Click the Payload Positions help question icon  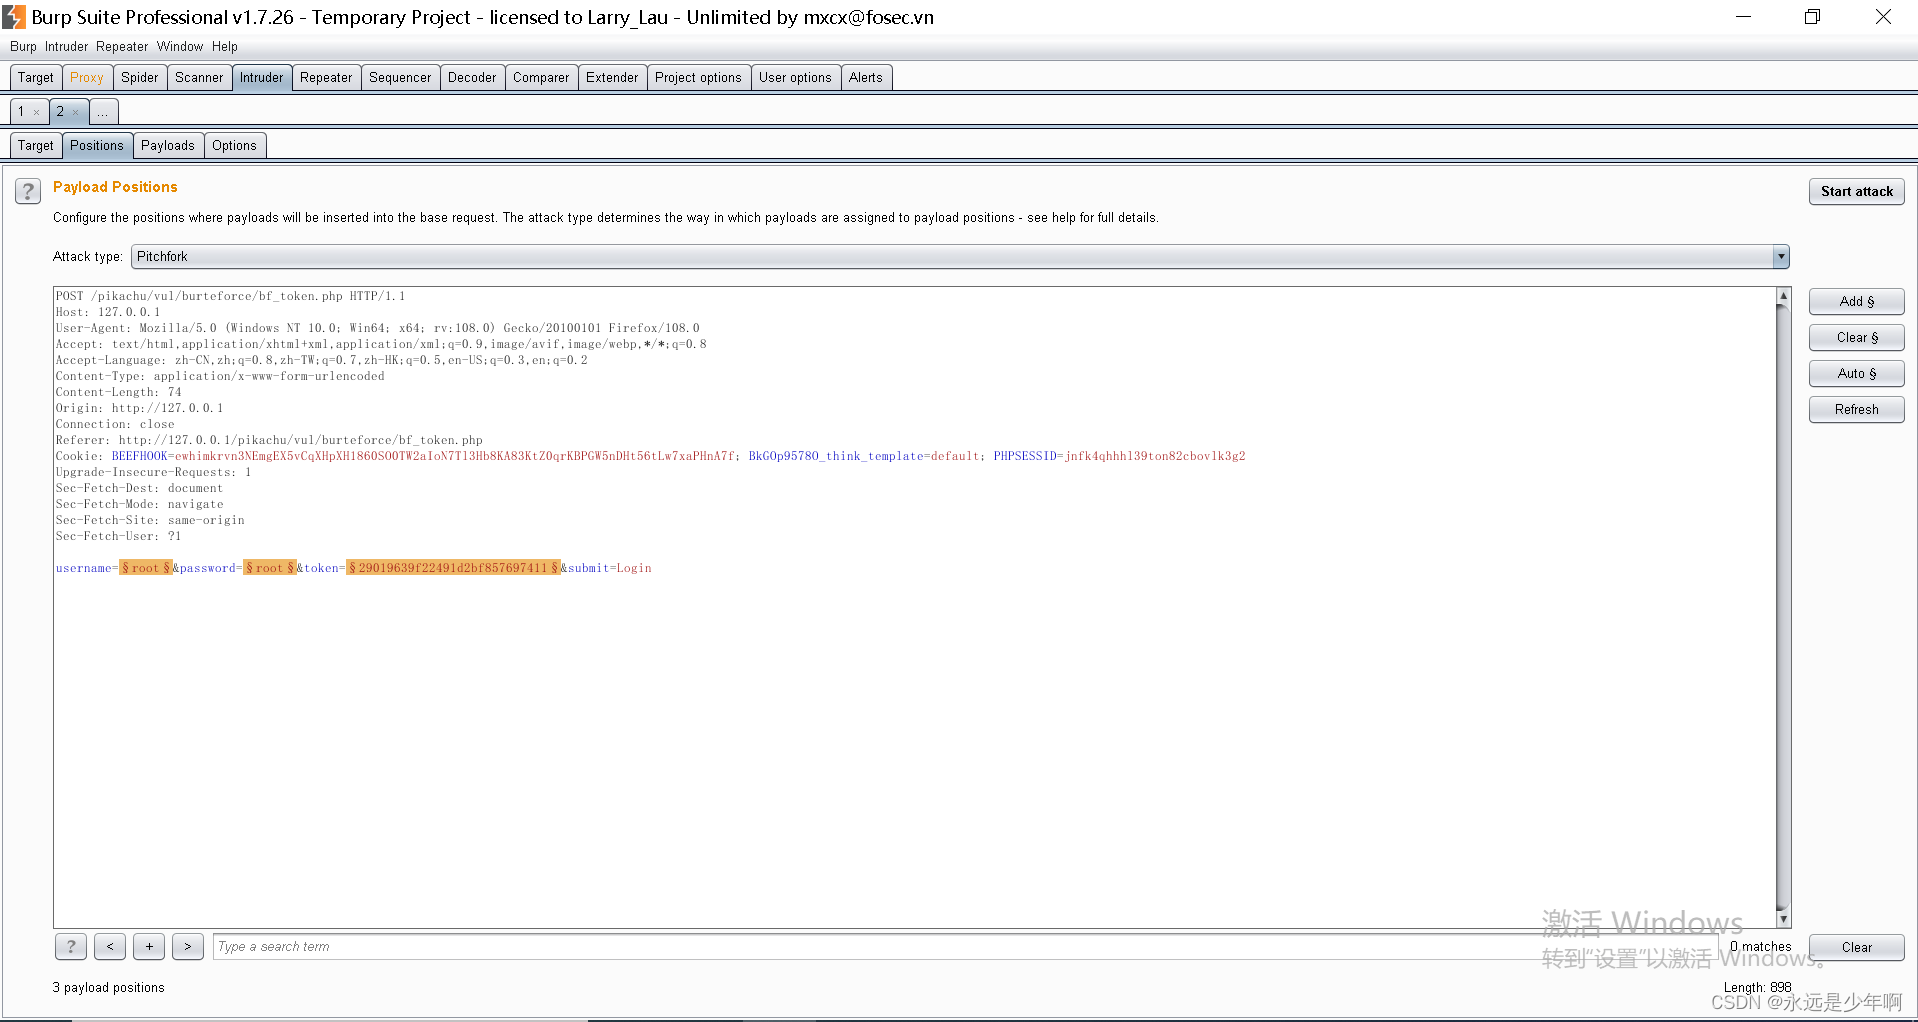tap(28, 191)
